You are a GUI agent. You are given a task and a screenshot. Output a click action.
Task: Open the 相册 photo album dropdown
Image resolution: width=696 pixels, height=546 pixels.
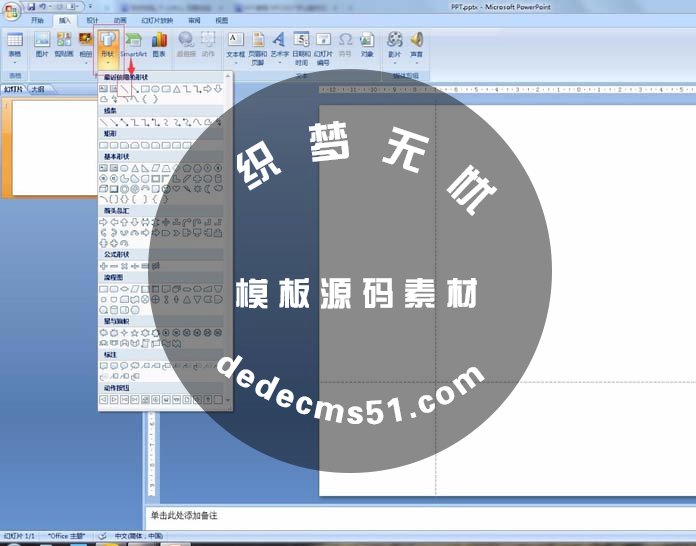pyautogui.click(x=86, y=48)
